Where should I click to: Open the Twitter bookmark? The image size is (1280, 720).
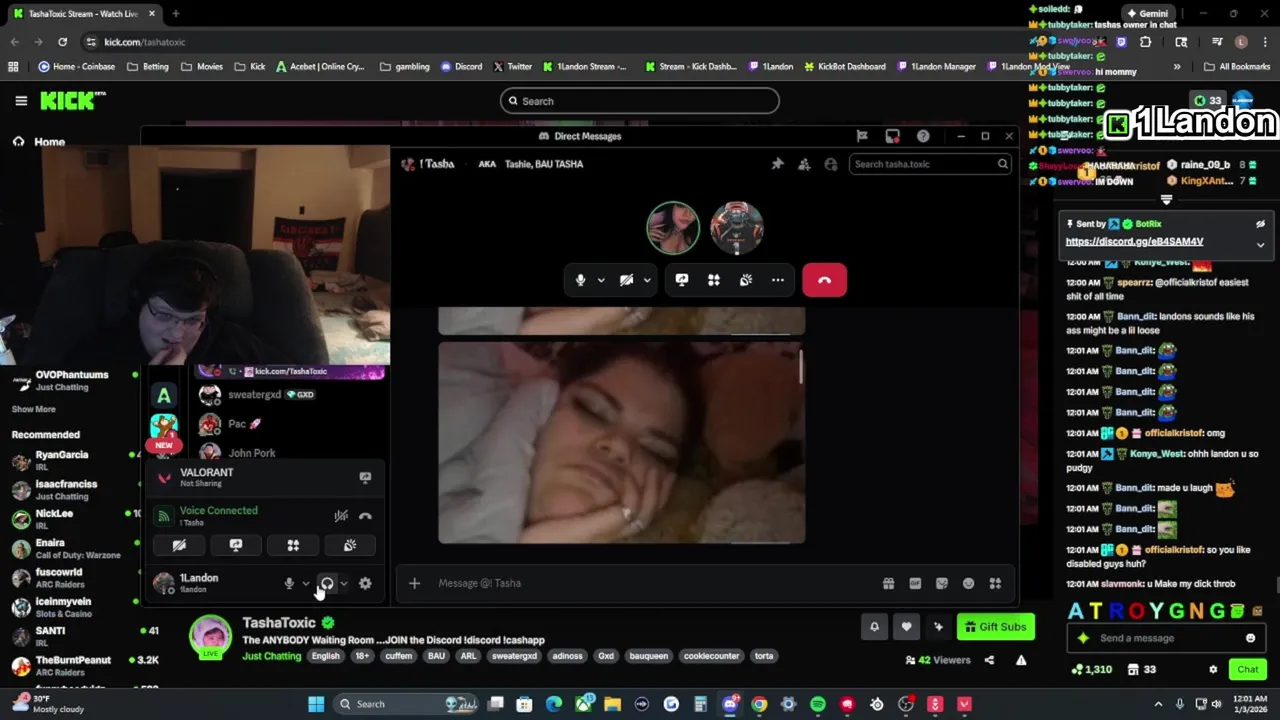pos(512,67)
